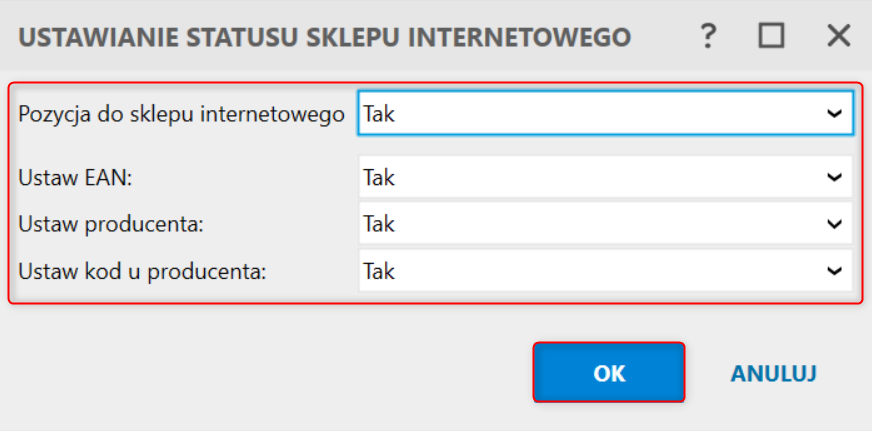Select the Tak value for Ustaw EAN
The height and width of the screenshot is (431, 872).
(379, 178)
